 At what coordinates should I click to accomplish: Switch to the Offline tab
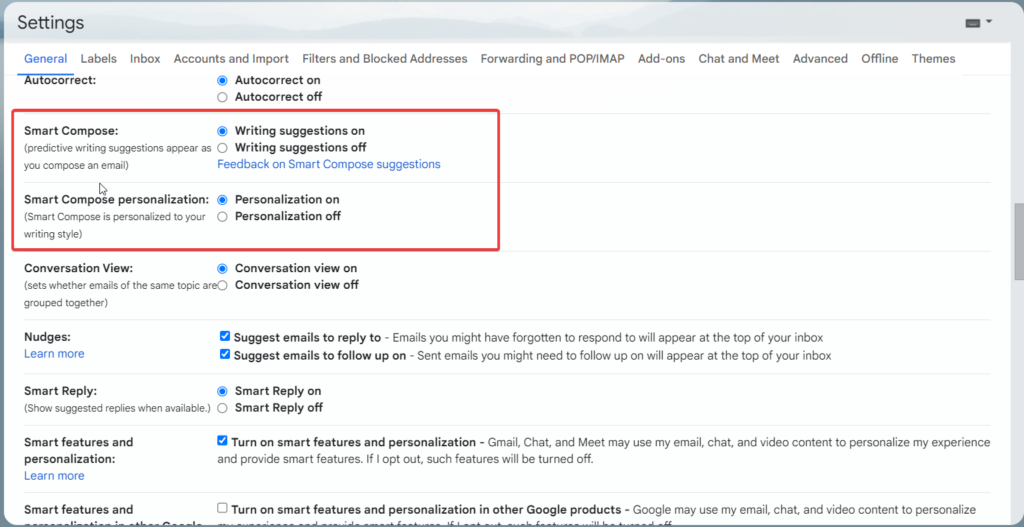(x=880, y=59)
